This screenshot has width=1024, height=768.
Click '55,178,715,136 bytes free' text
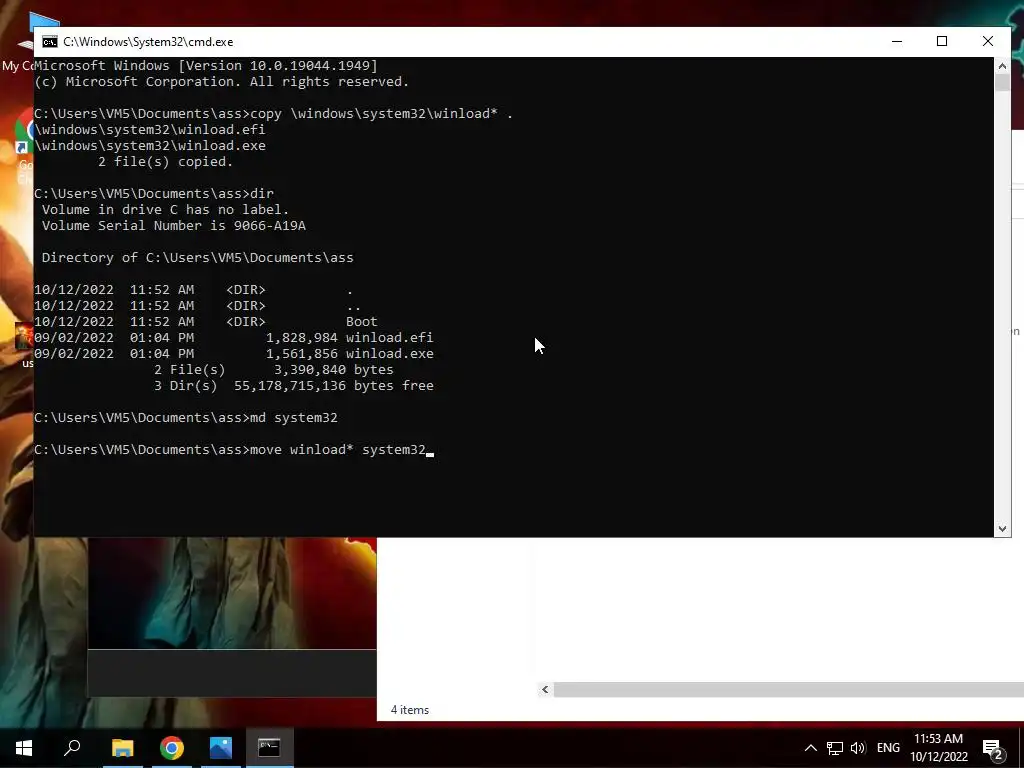point(334,385)
